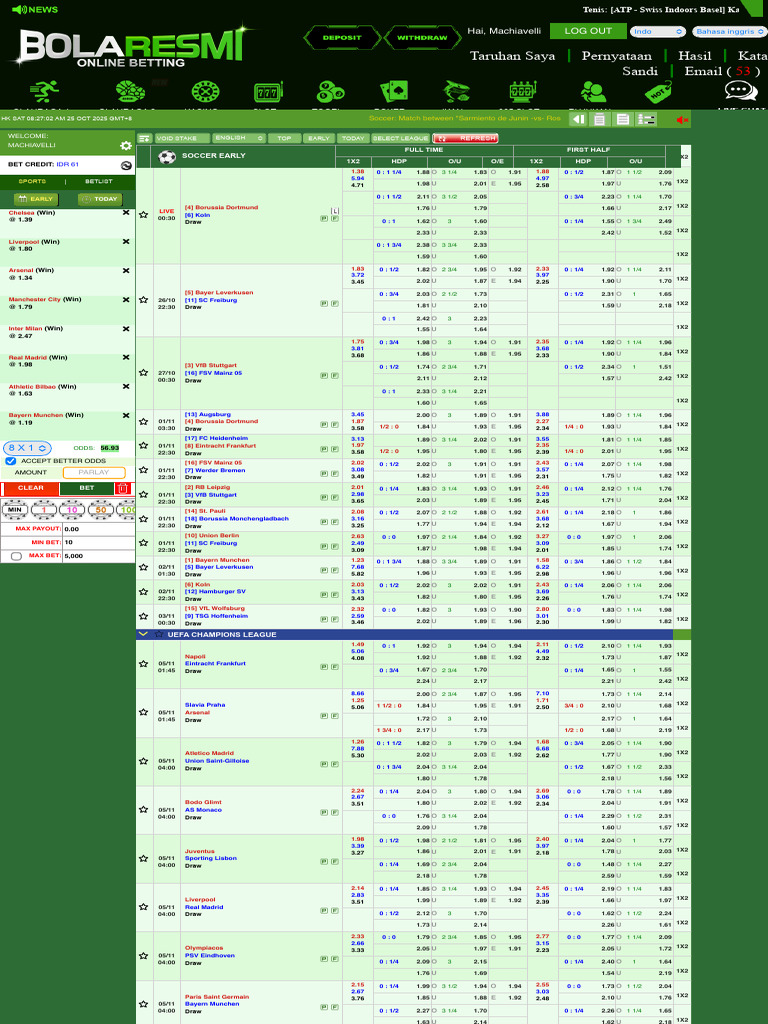The height and width of the screenshot is (1024, 768).
Task: Click the LOG OUT button
Action: click(x=588, y=31)
